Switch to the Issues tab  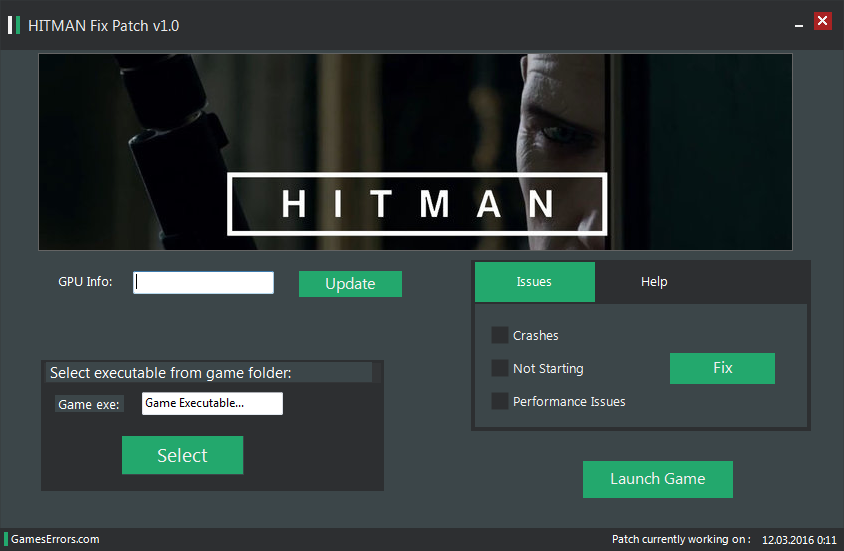tap(534, 282)
